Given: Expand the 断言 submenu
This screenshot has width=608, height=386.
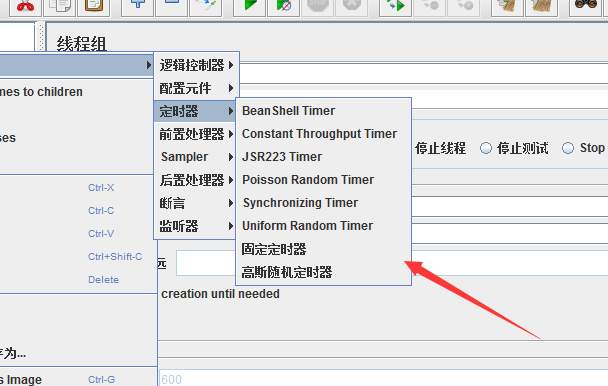Looking at the screenshot, I should (x=195, y=203).
